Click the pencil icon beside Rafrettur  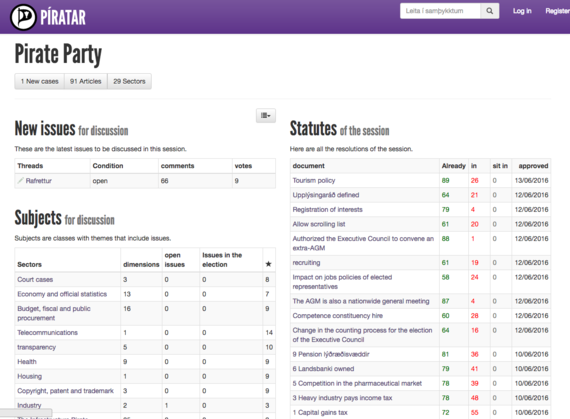tap(21, 180)
